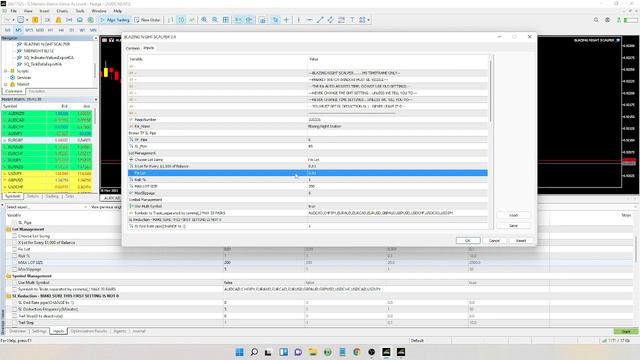
Task: Select MIDNIGHT BLITZ expert in Navigator
Action: click(x=38, y=51)
